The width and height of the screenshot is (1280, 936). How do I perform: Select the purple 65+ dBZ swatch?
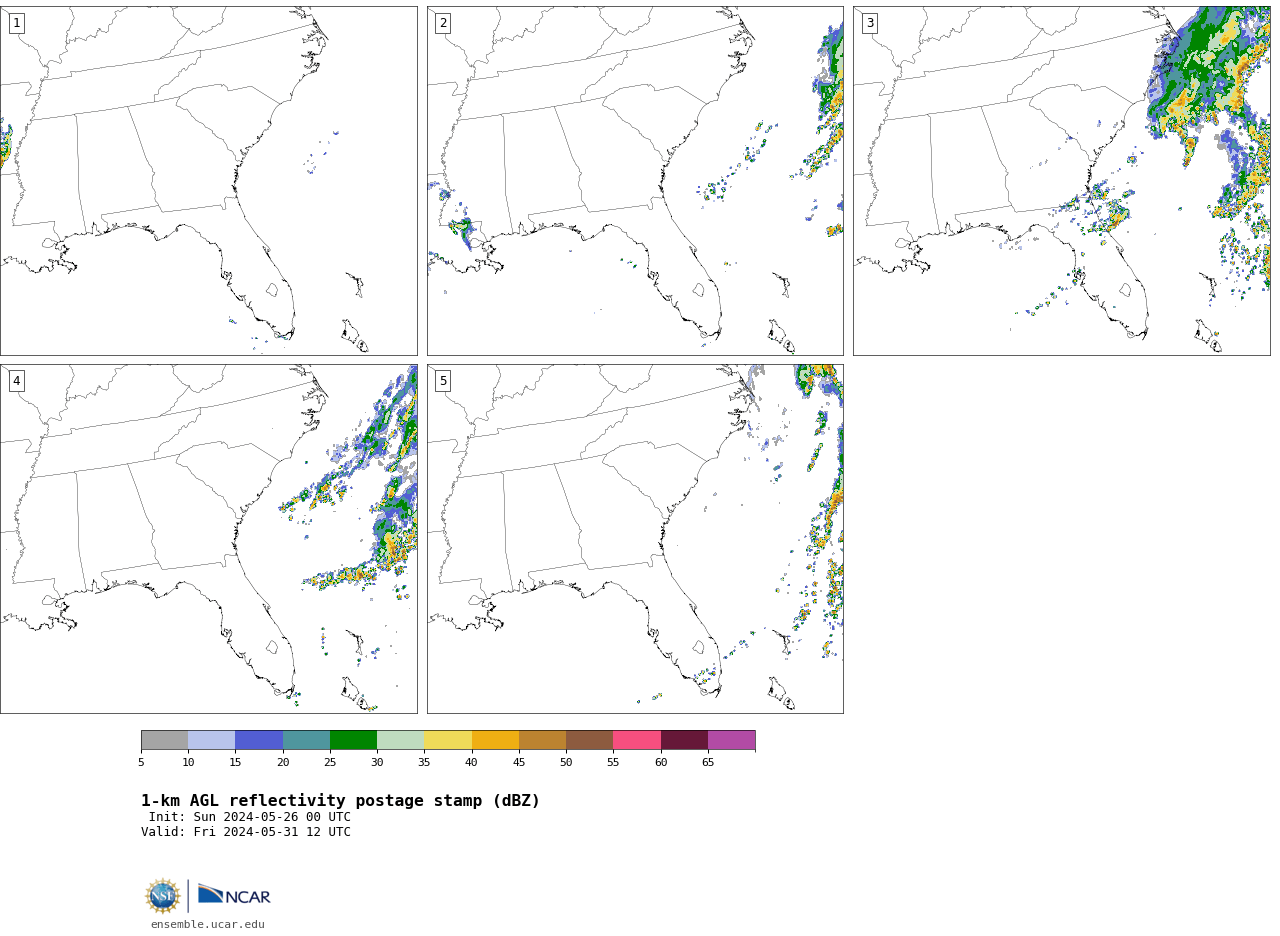point(731,740)
